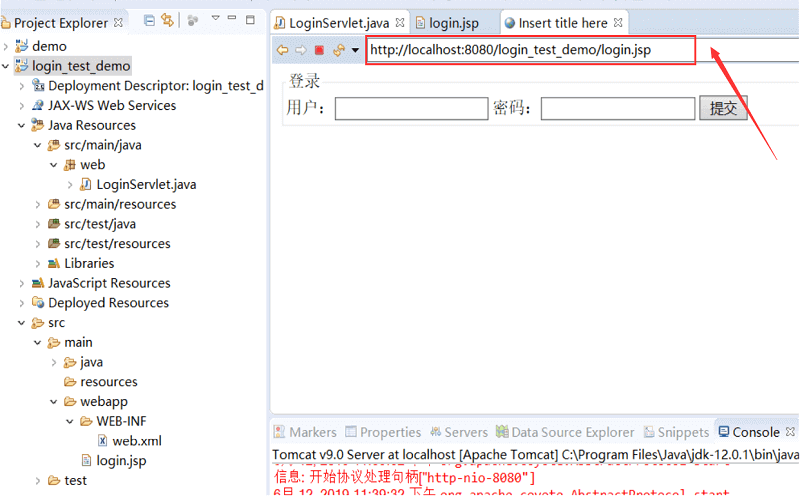Expand the demo project node
Viewport: 800px width, 500px height.
click(x=6, y=46)
